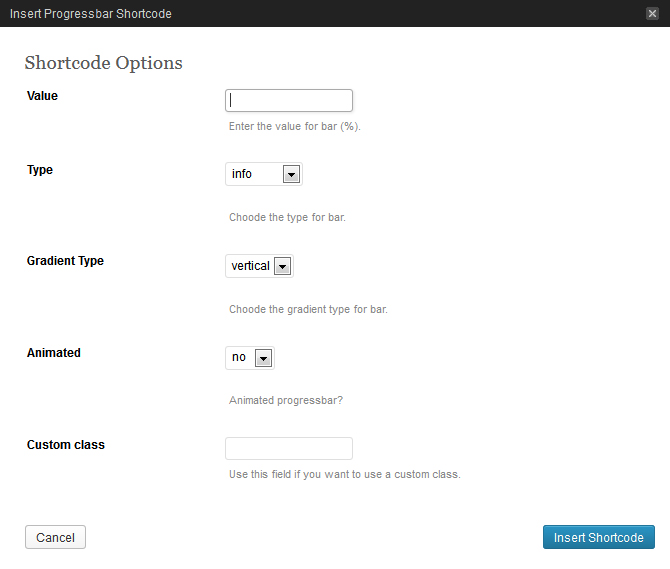Select the Gradient Type label text
Viewport: 670px width, 569px height.
(65, 261)
